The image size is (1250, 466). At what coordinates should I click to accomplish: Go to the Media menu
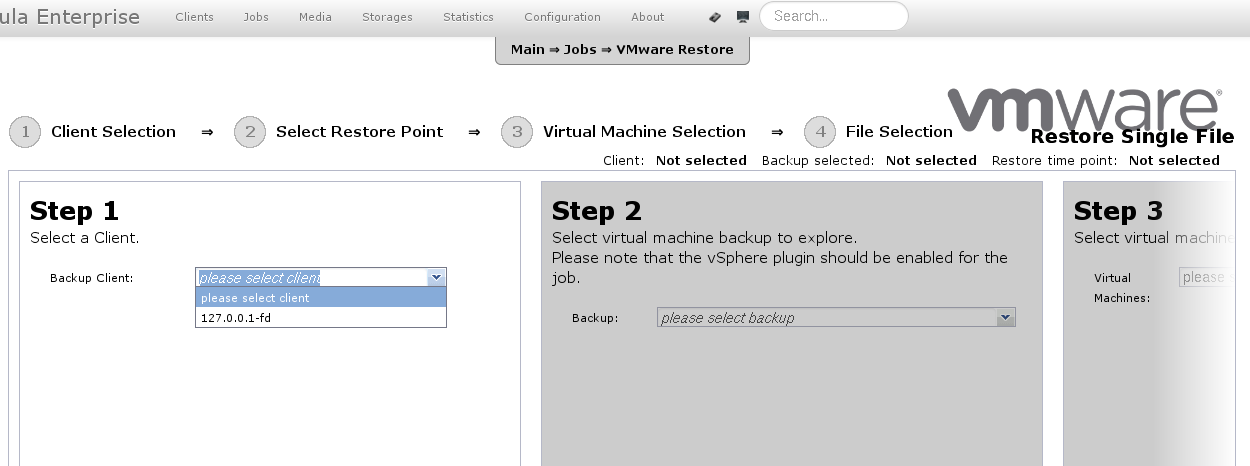click(315, 17)
